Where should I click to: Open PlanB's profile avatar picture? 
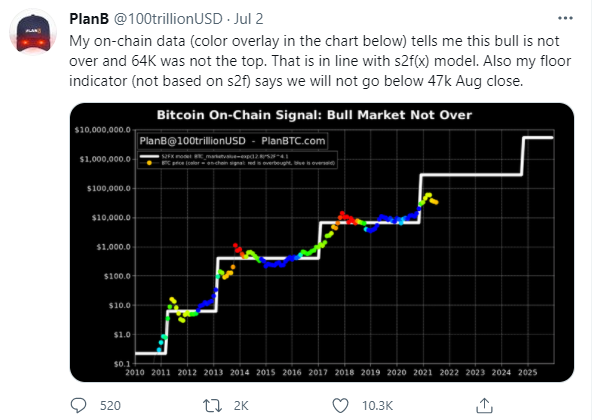click(x=33, y=33)
